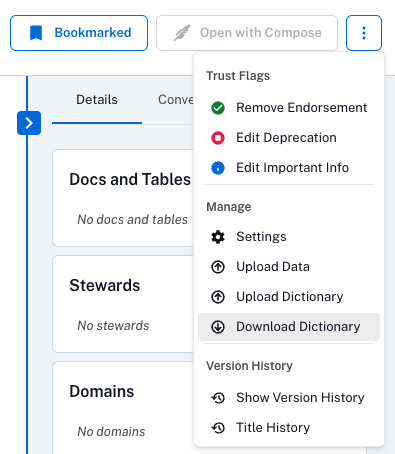
Task: Click the Upload Dictionary arrow icon
Action: click(218, 297)
